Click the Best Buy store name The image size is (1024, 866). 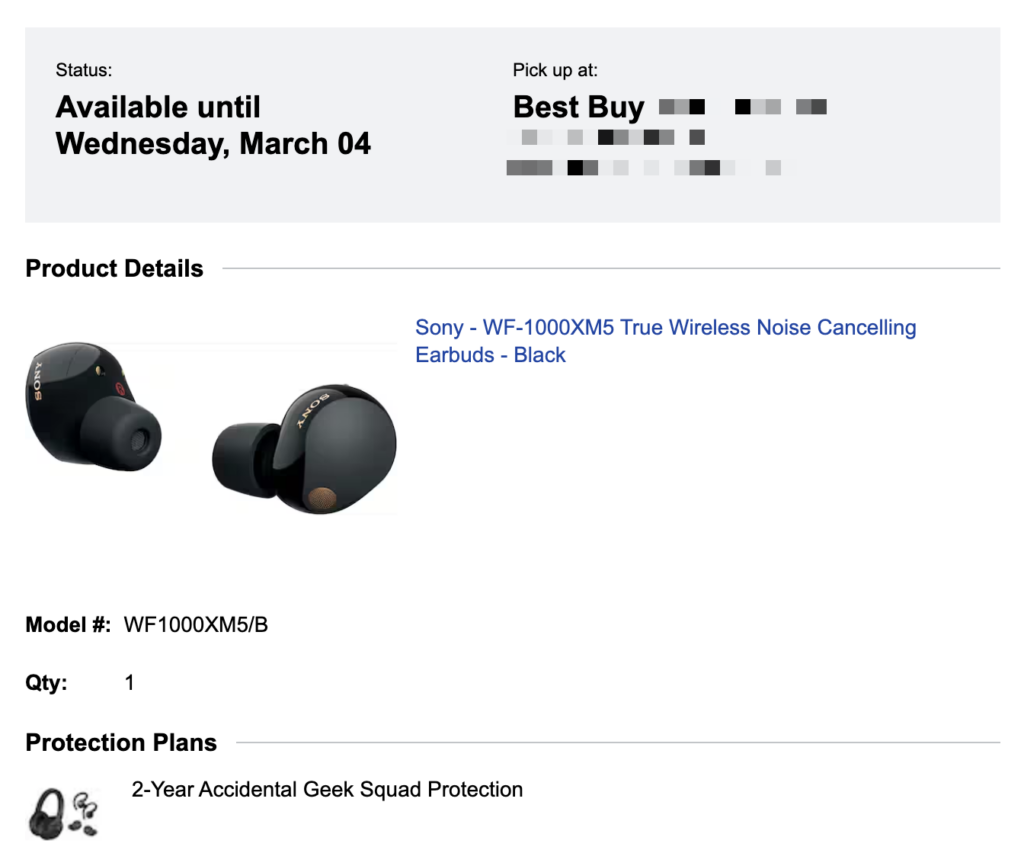pyautogui.click(x=578, y=107)
